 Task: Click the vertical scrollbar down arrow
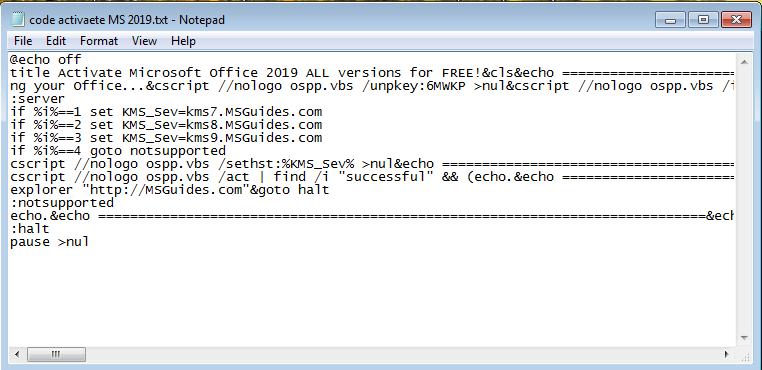coord(744,338)
